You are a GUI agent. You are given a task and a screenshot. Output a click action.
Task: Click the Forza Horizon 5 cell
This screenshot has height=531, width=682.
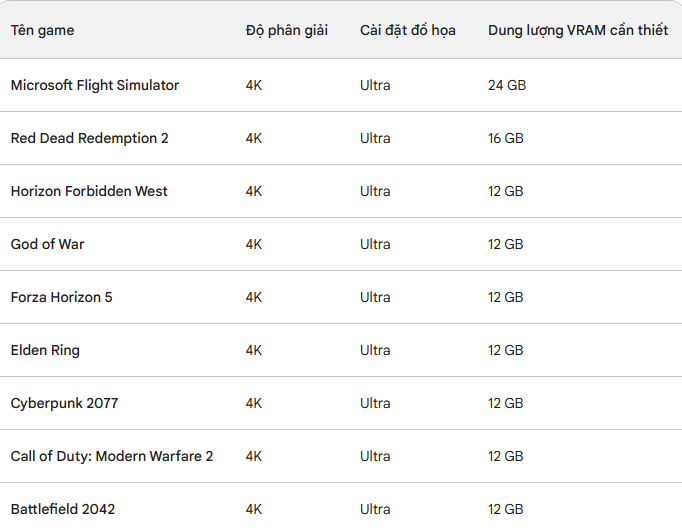click(61, 297)
